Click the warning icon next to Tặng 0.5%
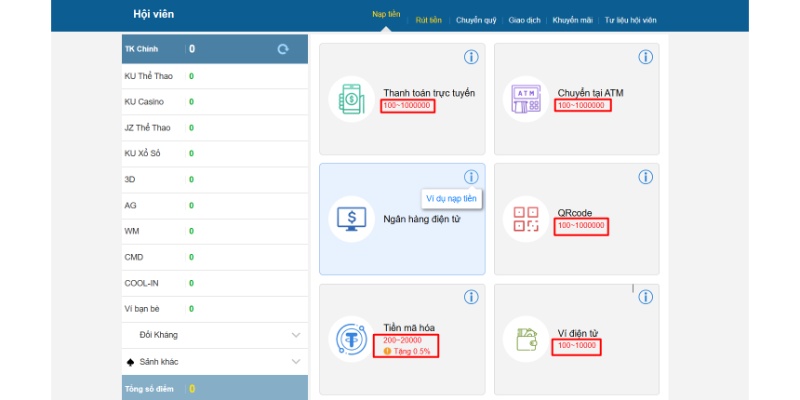The width and height of the screenshot is (800, 400). (x=387, y=351)
